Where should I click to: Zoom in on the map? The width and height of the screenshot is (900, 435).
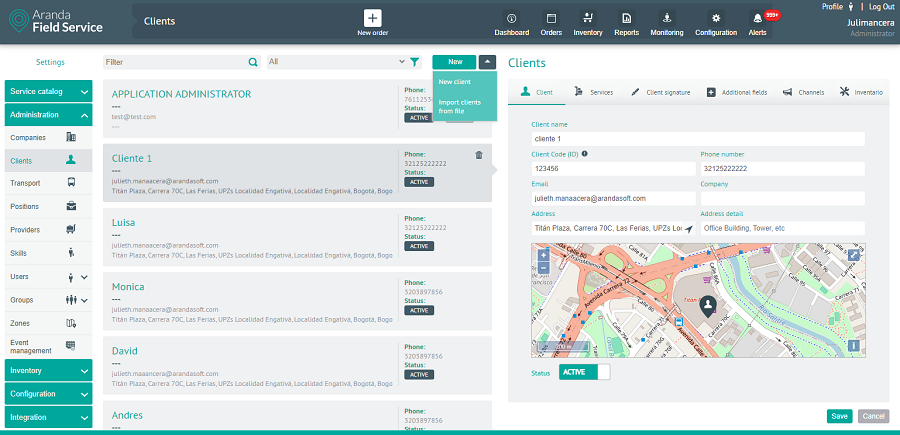[x=543, y=255]
